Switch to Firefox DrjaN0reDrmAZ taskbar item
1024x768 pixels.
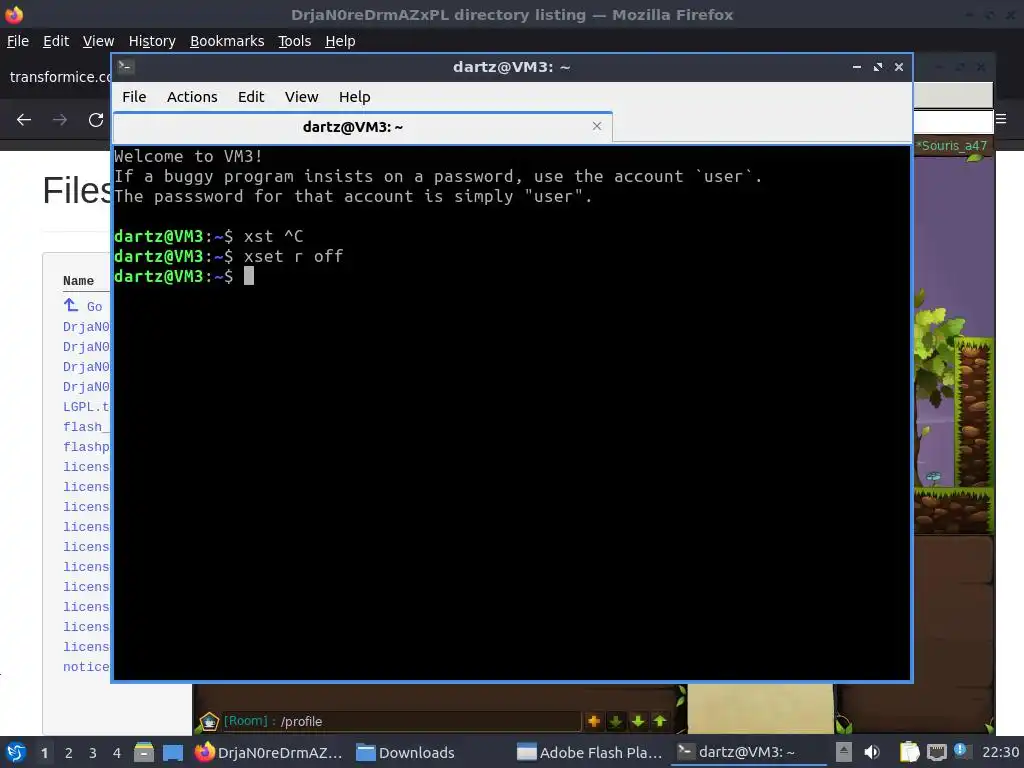[269, 752]
